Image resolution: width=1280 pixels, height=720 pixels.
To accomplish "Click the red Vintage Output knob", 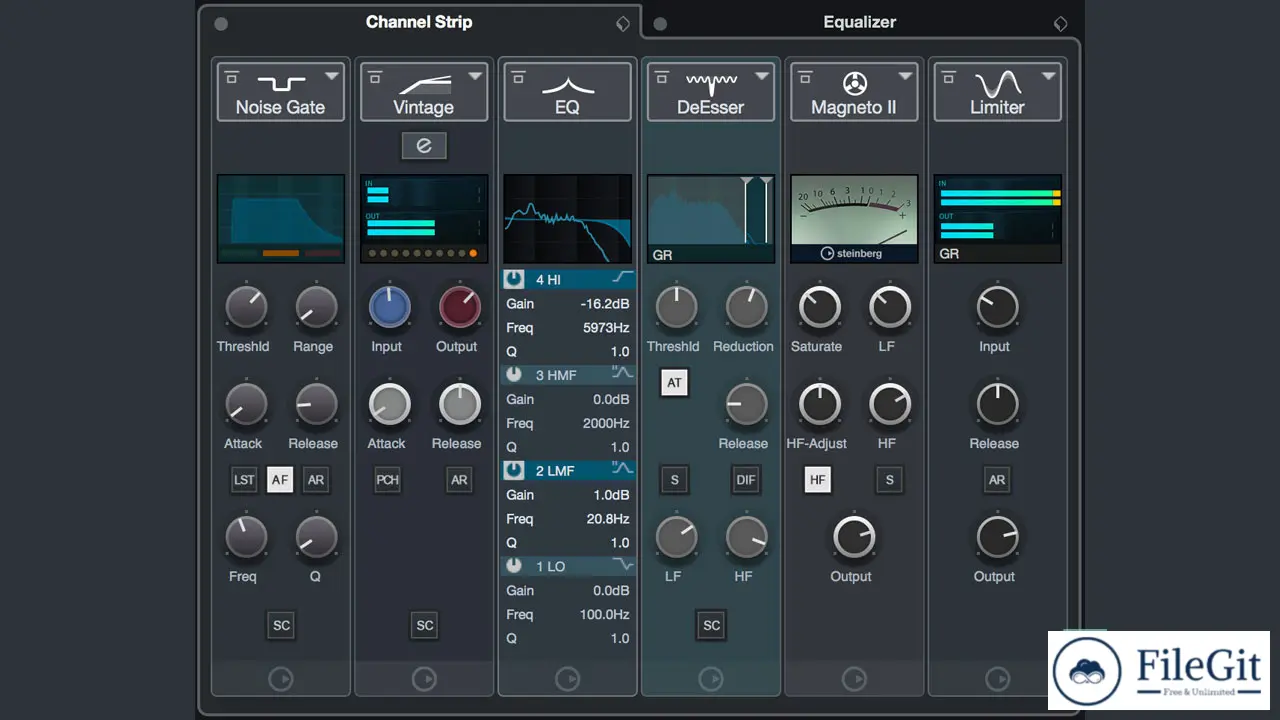I will pos(460,308).
